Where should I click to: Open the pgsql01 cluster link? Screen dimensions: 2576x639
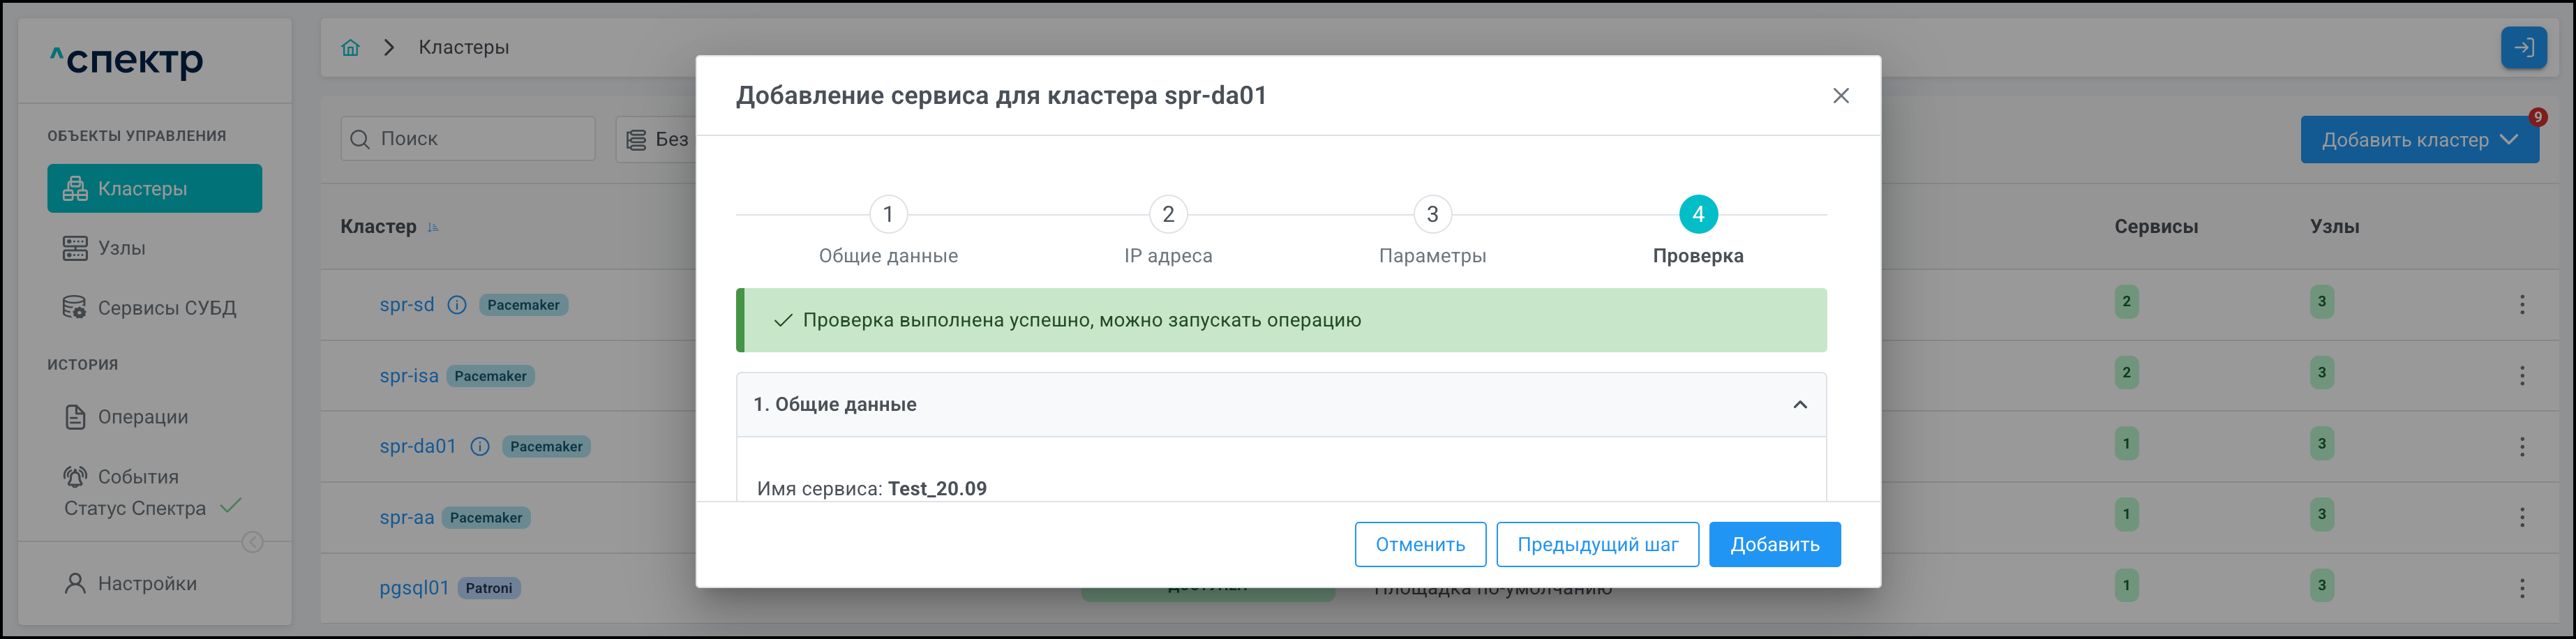pos(414,588)
